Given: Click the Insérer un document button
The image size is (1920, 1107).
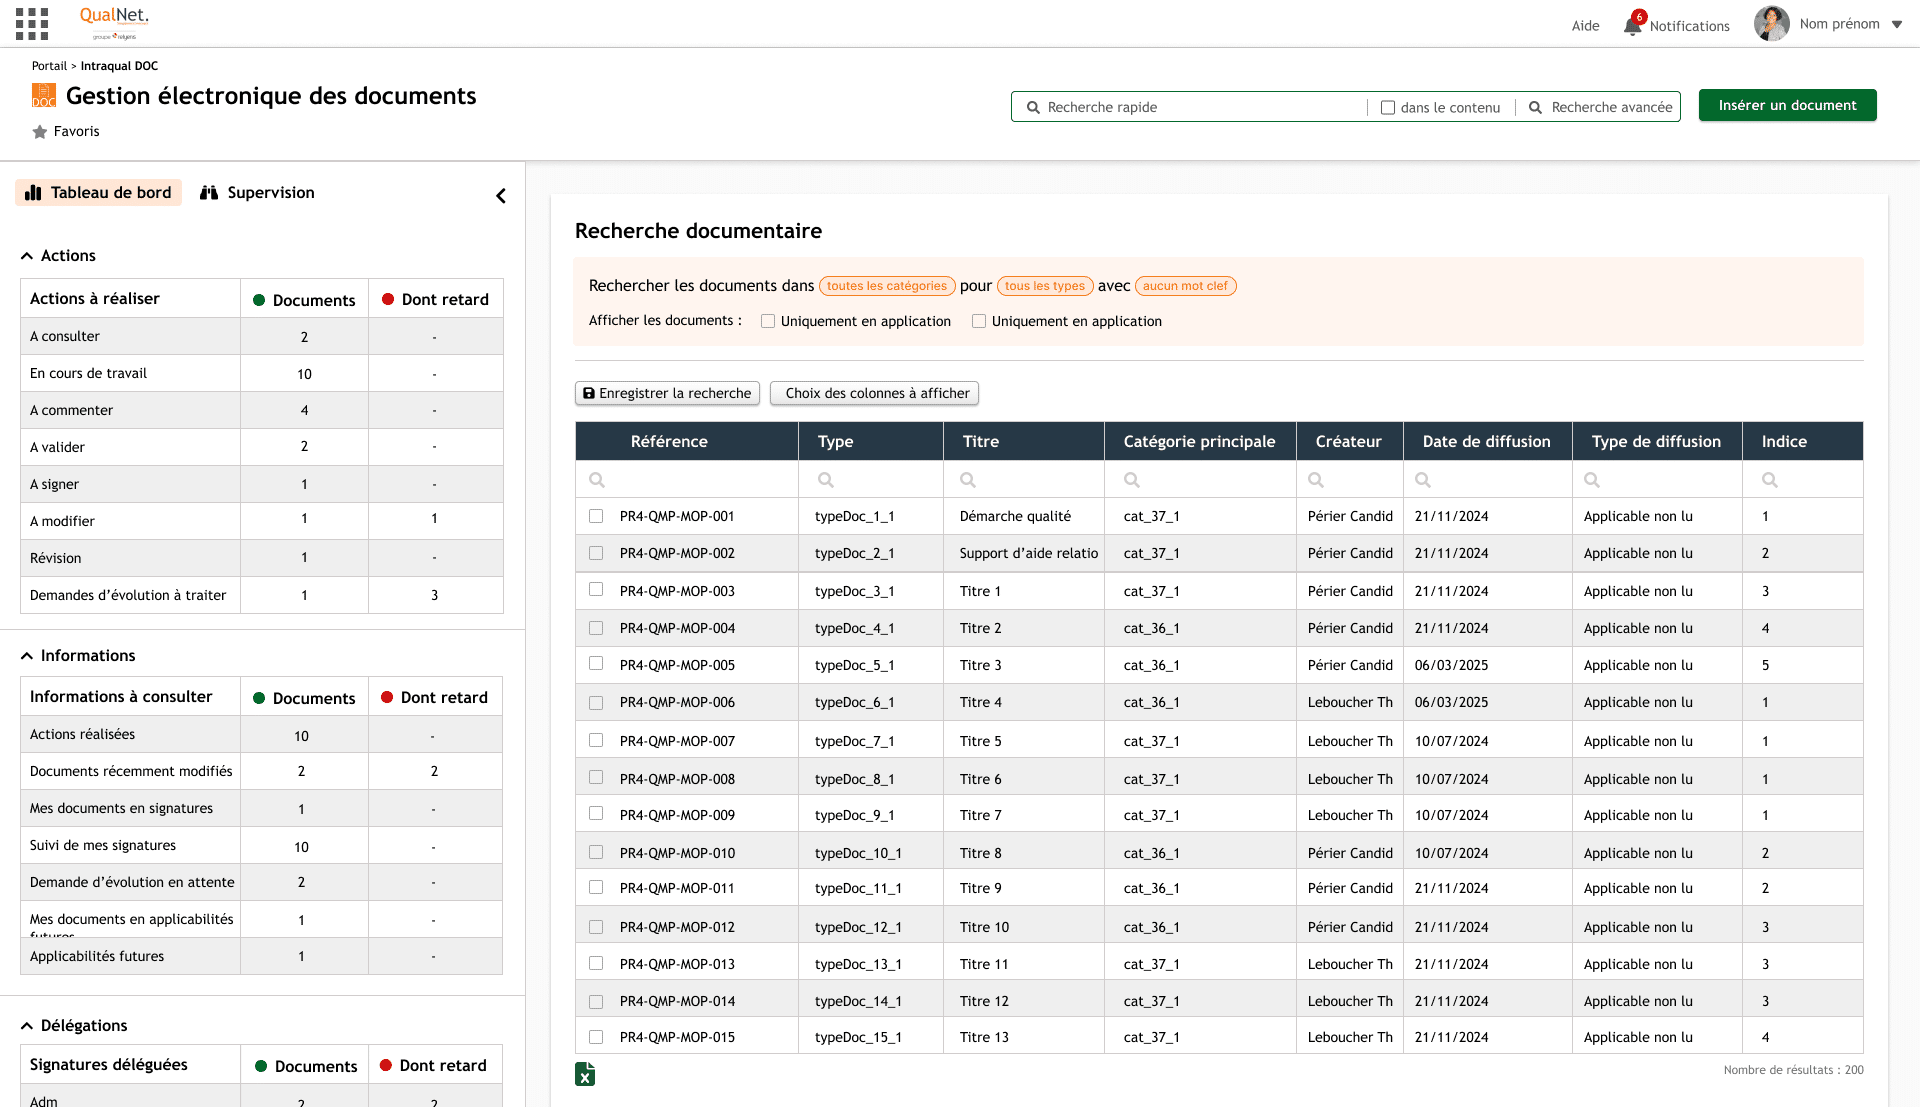Looking at the screenshot, I should [1787, 106].
